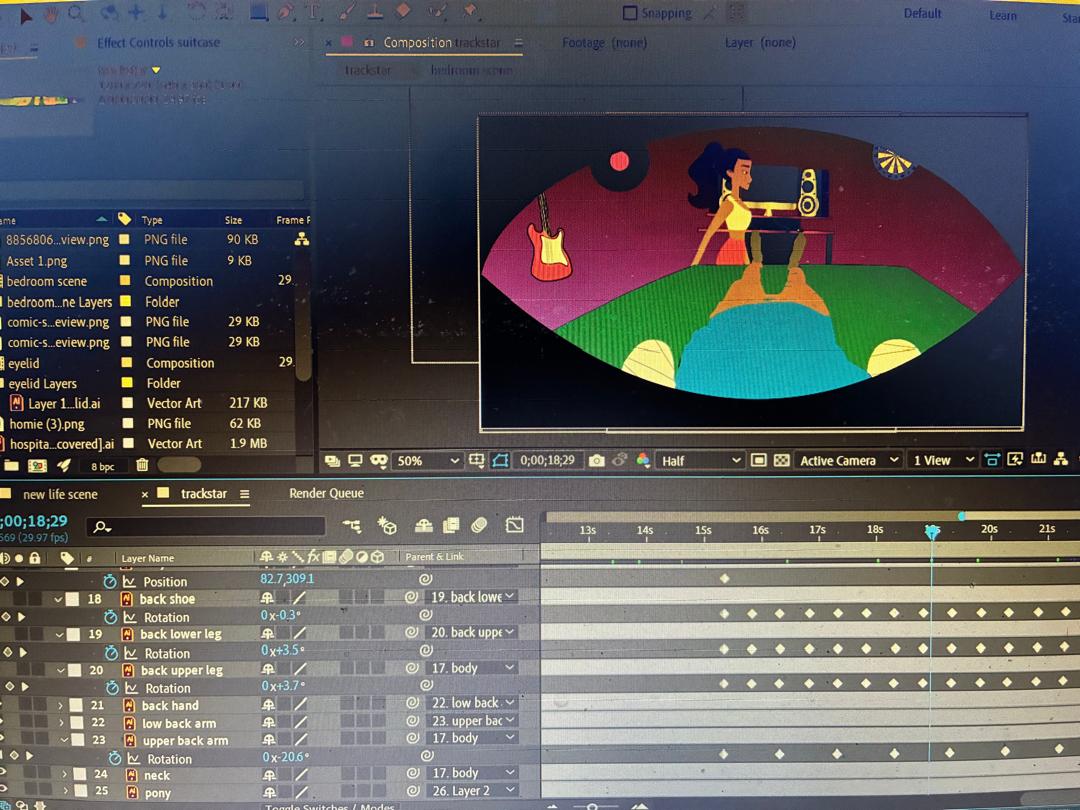Take a snapshot in the Composition panel
1080x810 pixels.
595,460
